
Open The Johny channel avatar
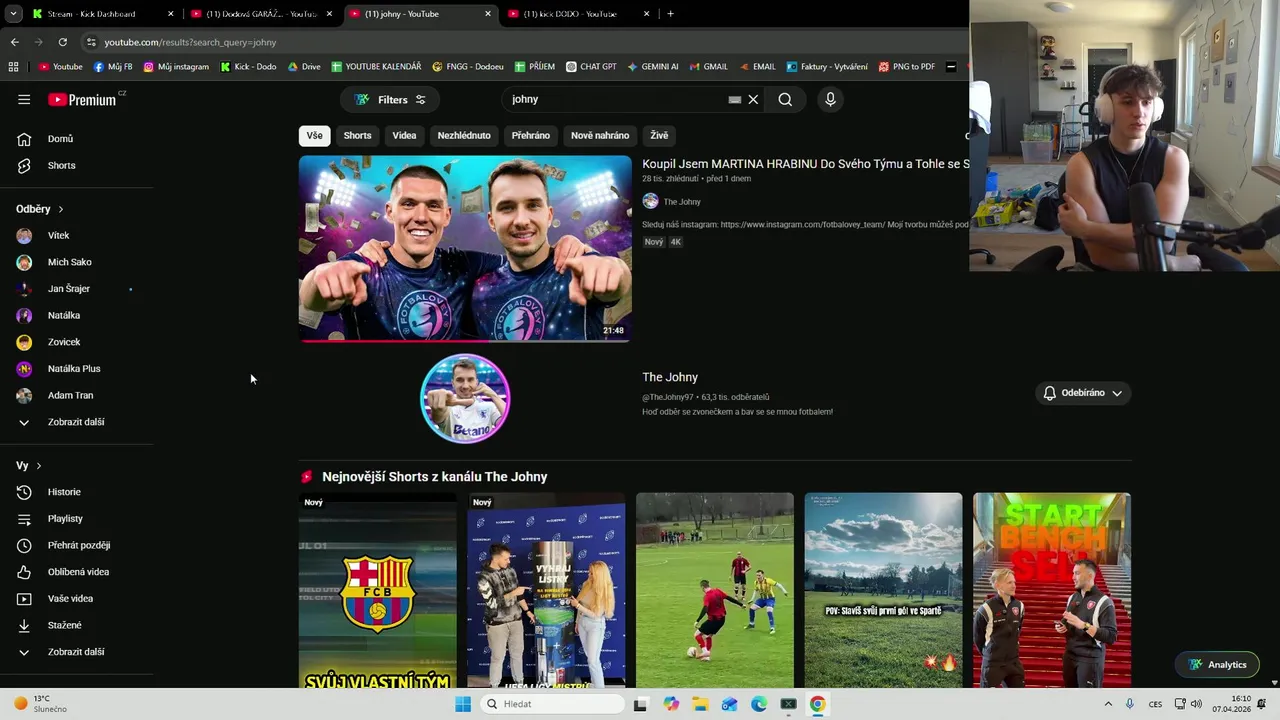465,398
